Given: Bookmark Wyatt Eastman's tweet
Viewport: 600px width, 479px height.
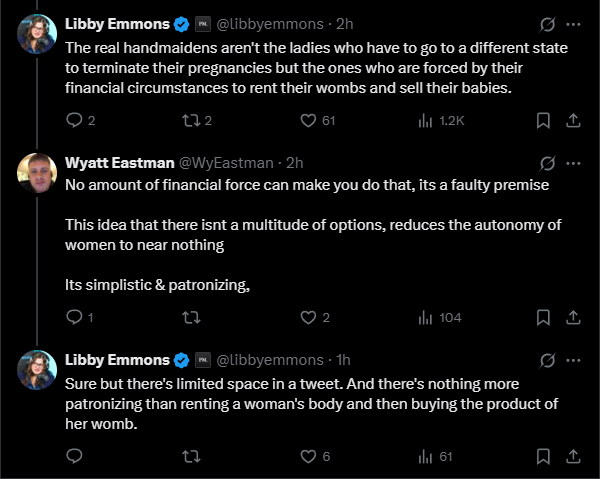Looking at the screenshot, I should pyautogui.click(x=543, y=318).
